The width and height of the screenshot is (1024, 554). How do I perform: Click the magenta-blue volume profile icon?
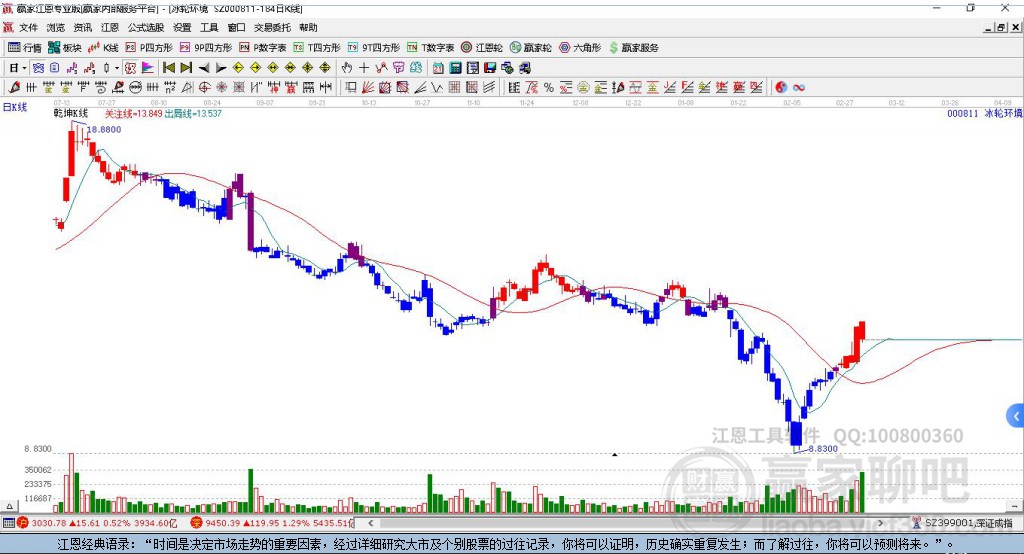coord(148,67)
